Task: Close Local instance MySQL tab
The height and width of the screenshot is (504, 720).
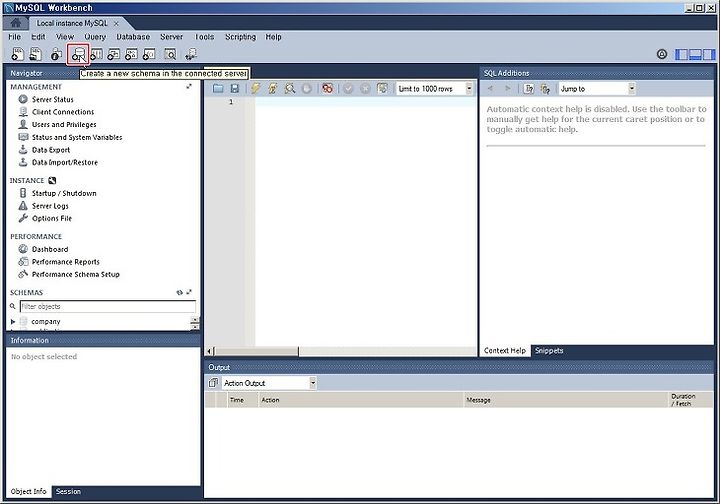Action: click(116, 23)
